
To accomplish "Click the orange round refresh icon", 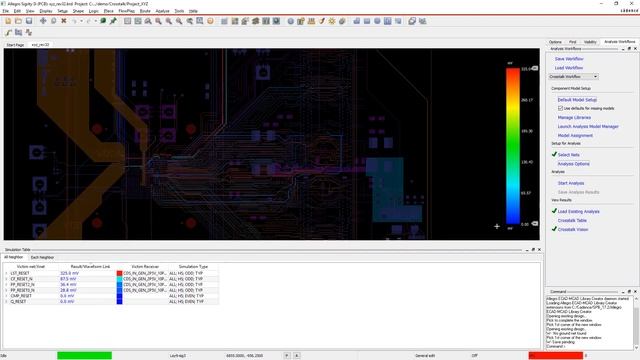I will coord(210,21).
